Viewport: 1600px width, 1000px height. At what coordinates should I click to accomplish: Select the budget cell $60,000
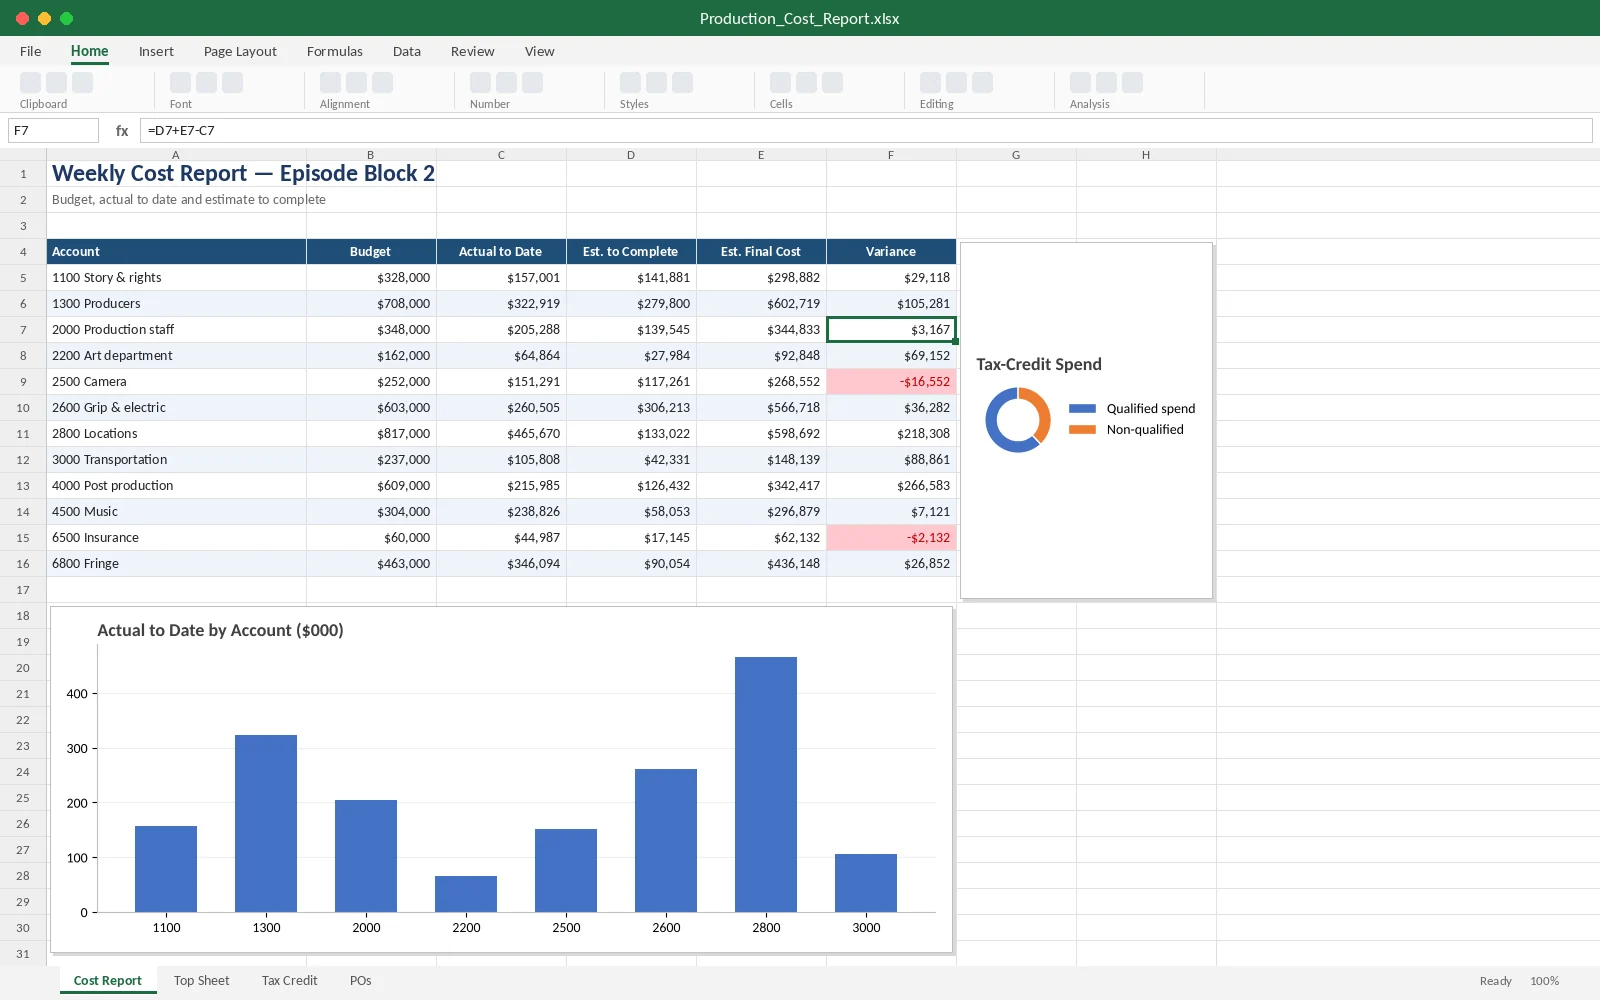pos(371,538)
